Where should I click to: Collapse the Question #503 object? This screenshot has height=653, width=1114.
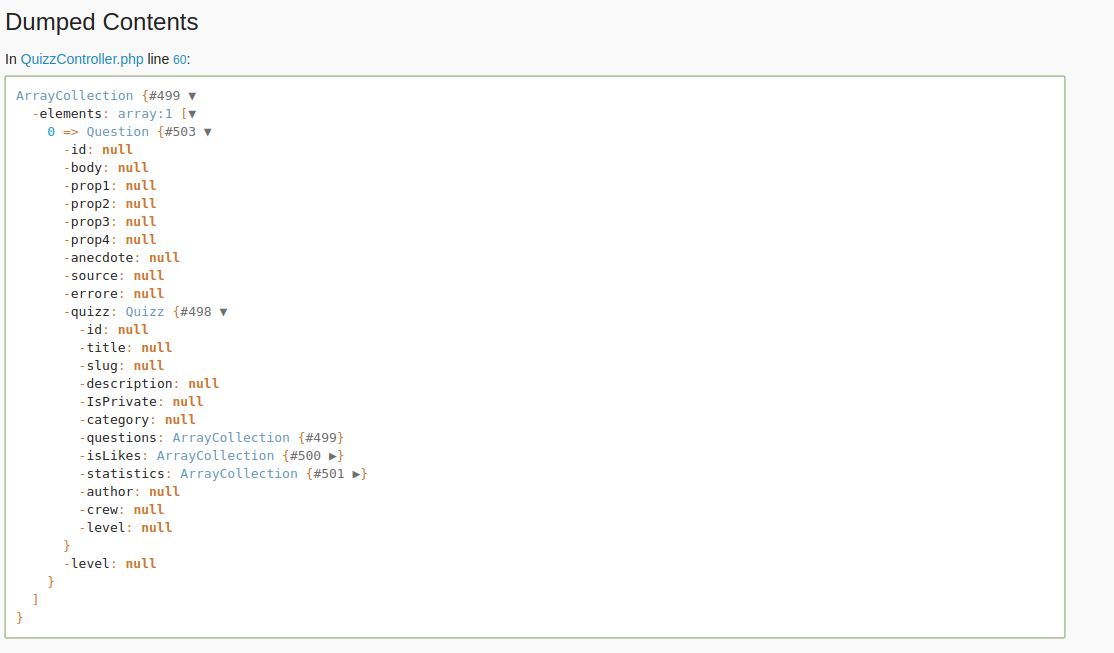(x=207, y=132)
